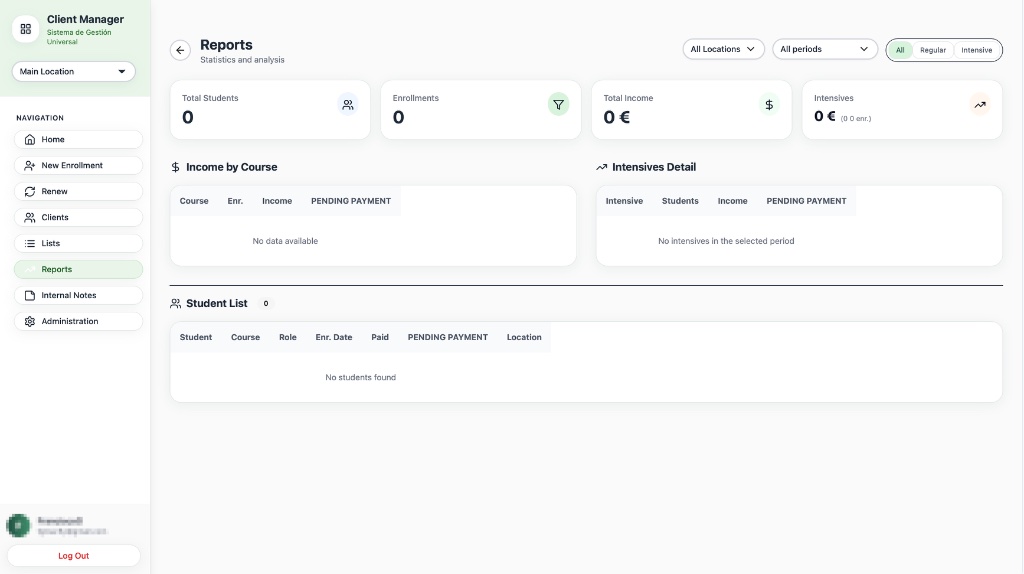Click Income header in Intensives Detail table
1024x574 pixels.
[x=732, y=201]
